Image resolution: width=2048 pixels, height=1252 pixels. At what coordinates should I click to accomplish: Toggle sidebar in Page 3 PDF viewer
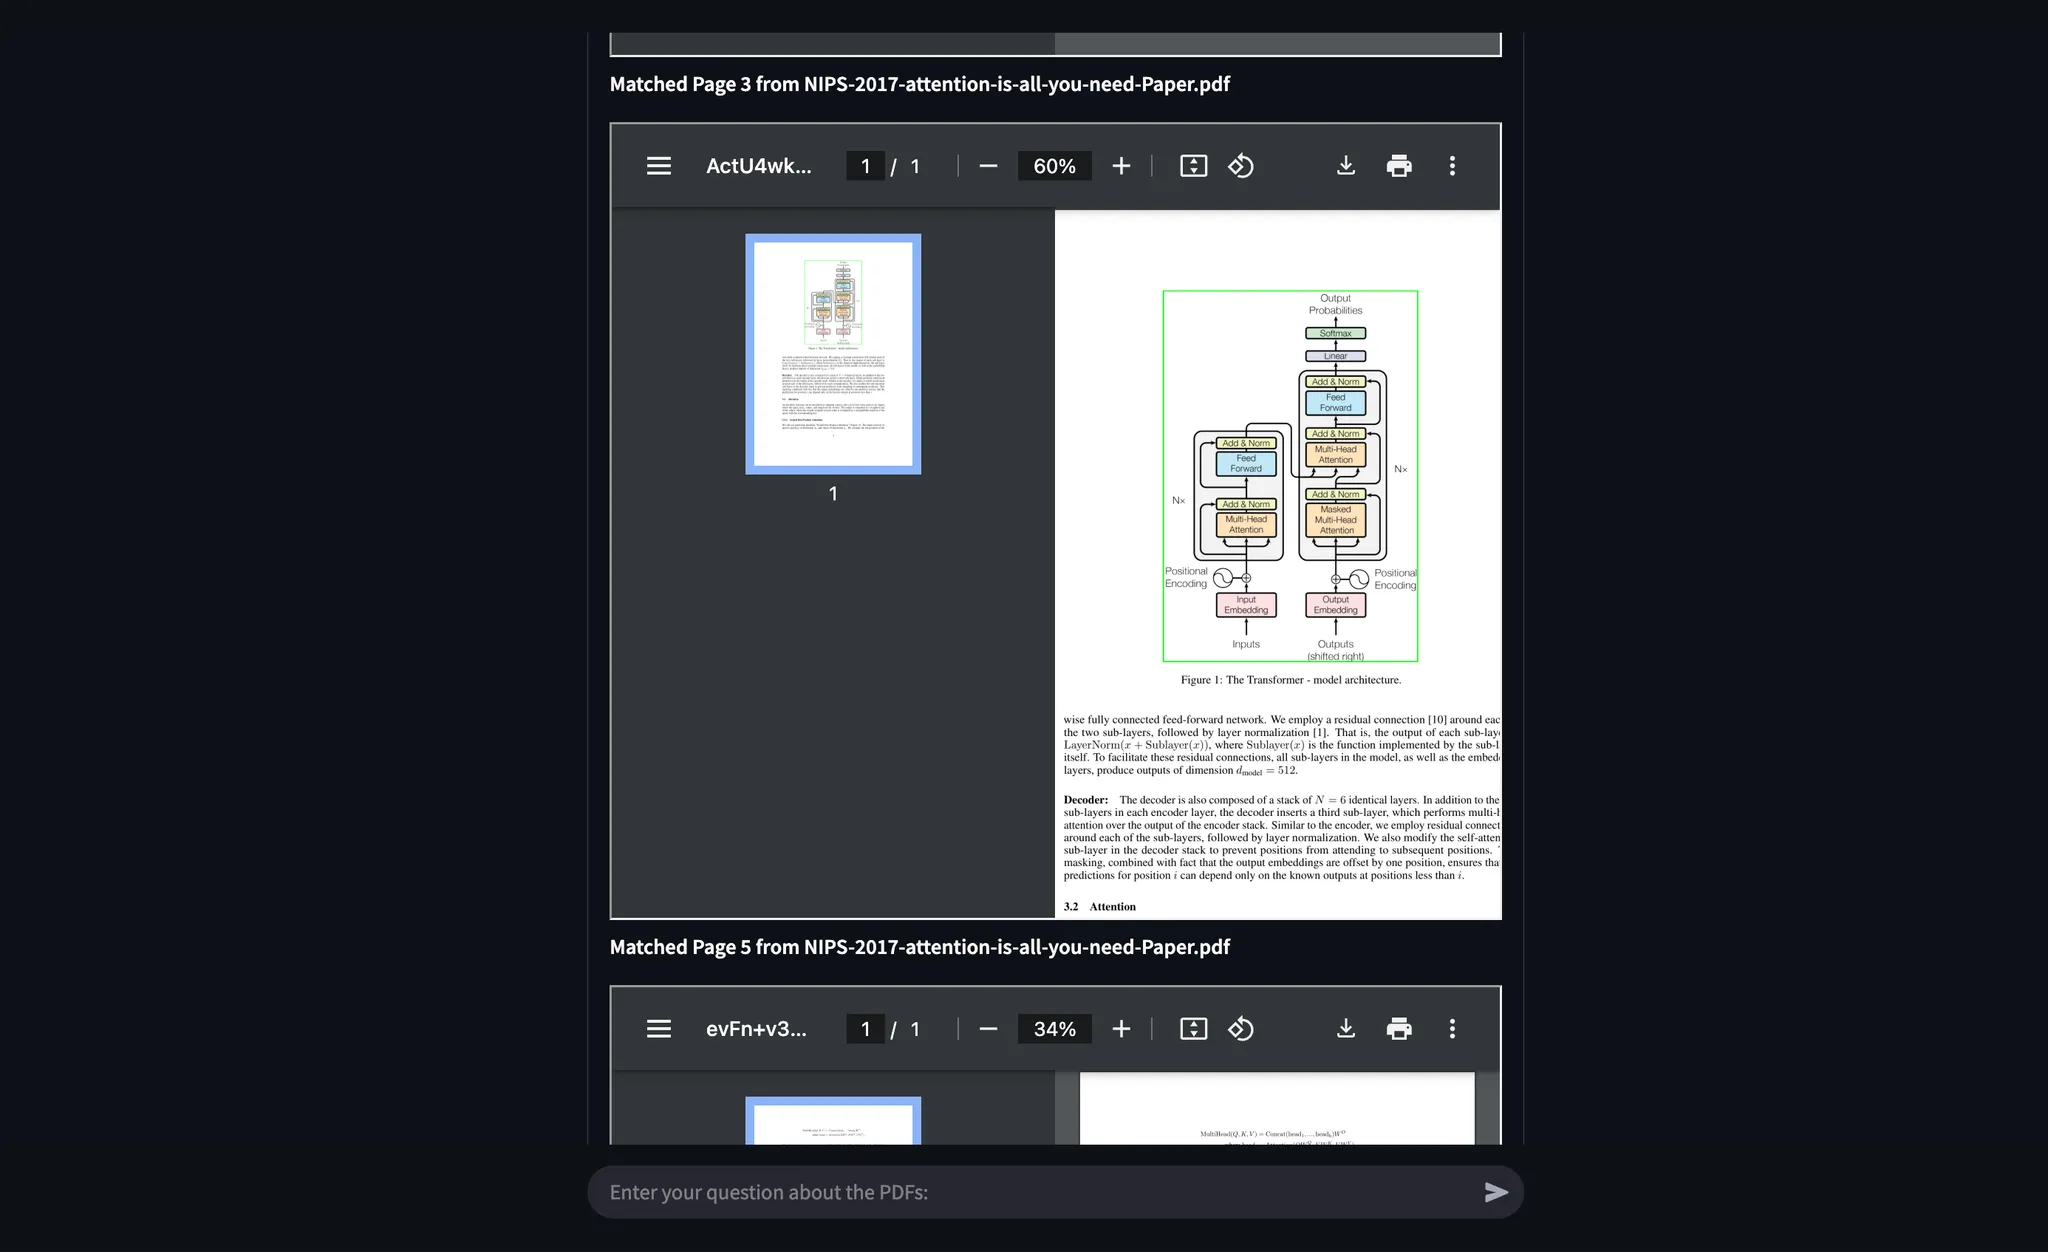click(658, 166)
